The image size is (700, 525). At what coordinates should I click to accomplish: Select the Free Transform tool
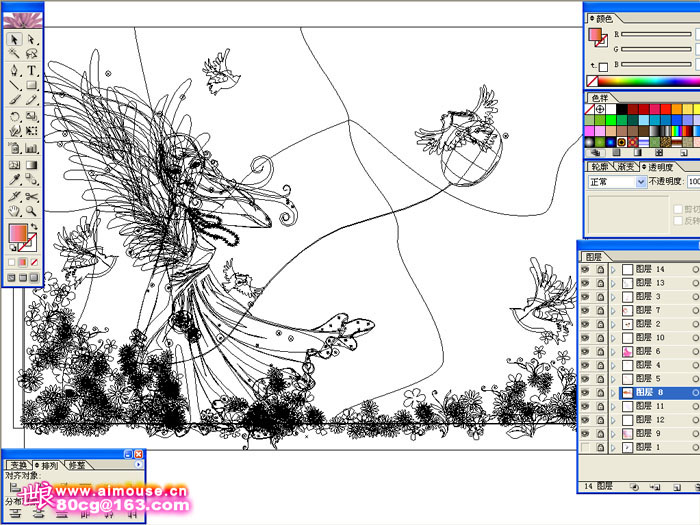(x=31, y=131)
